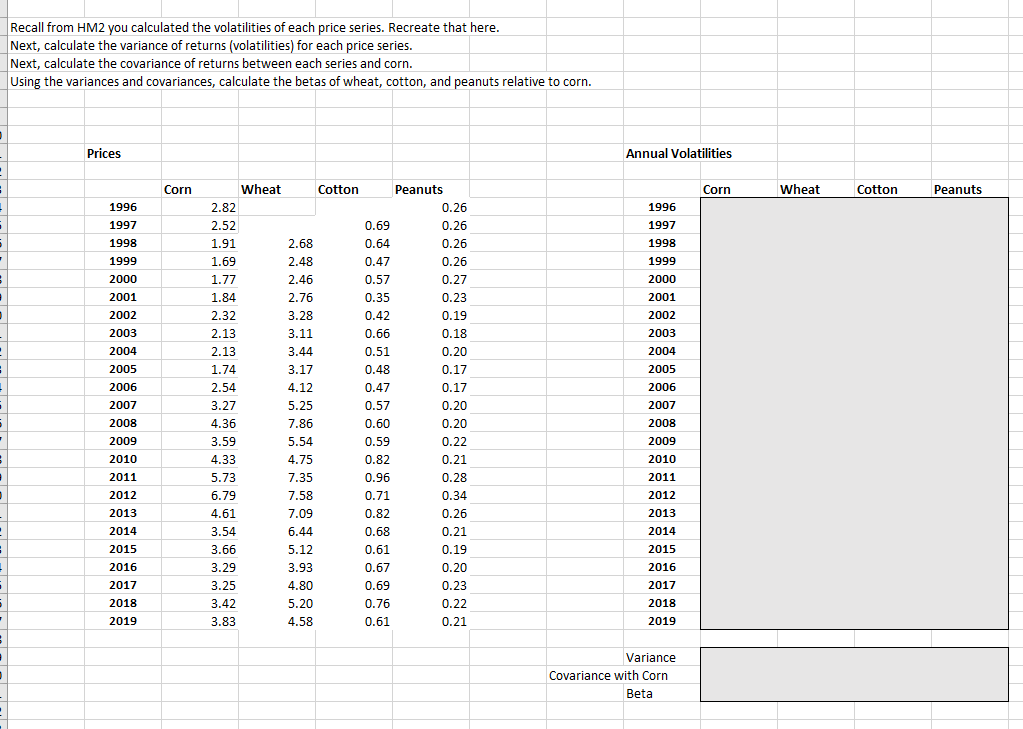Click inside the gray volatilities output area
The height and width of the screenshot is (729, 1023).
point(855,410)
